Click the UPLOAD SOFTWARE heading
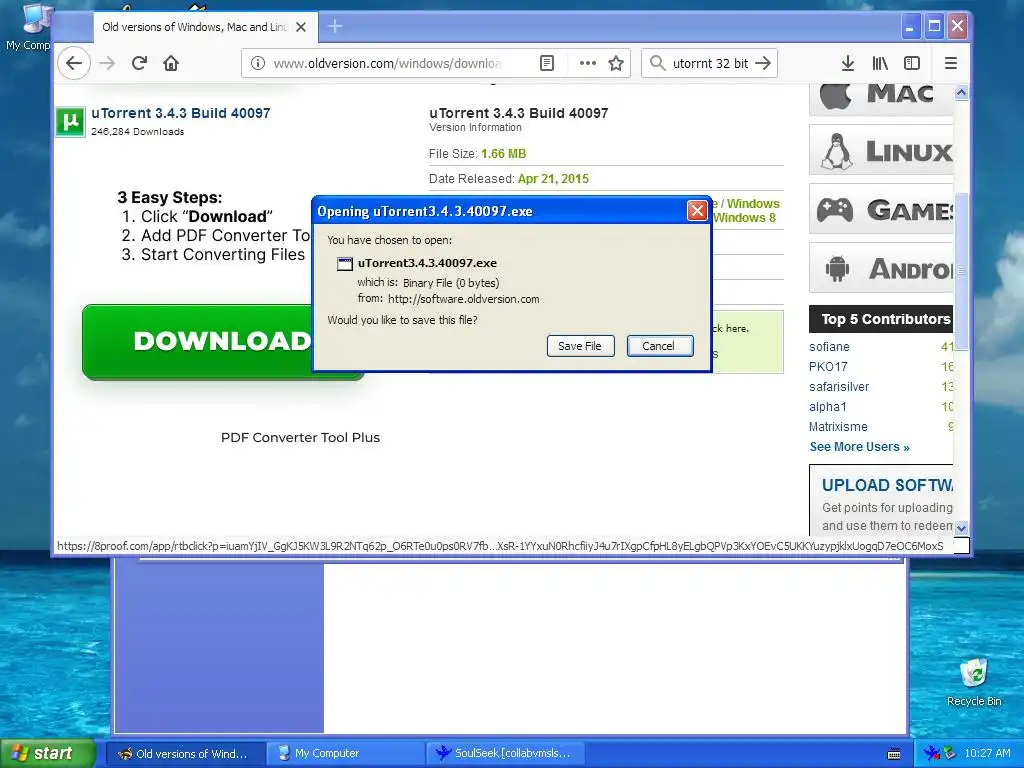 (887, 485)
